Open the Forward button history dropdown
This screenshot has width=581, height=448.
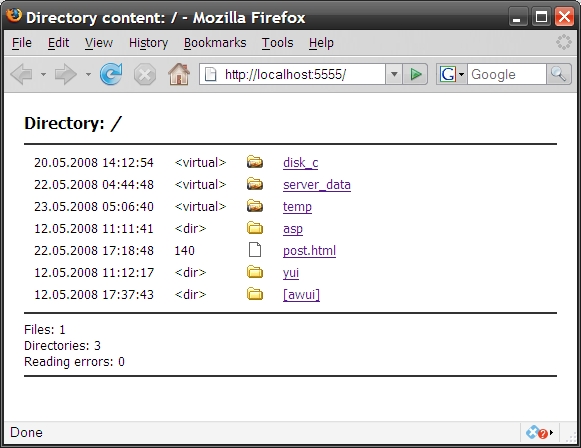(88, 74)
